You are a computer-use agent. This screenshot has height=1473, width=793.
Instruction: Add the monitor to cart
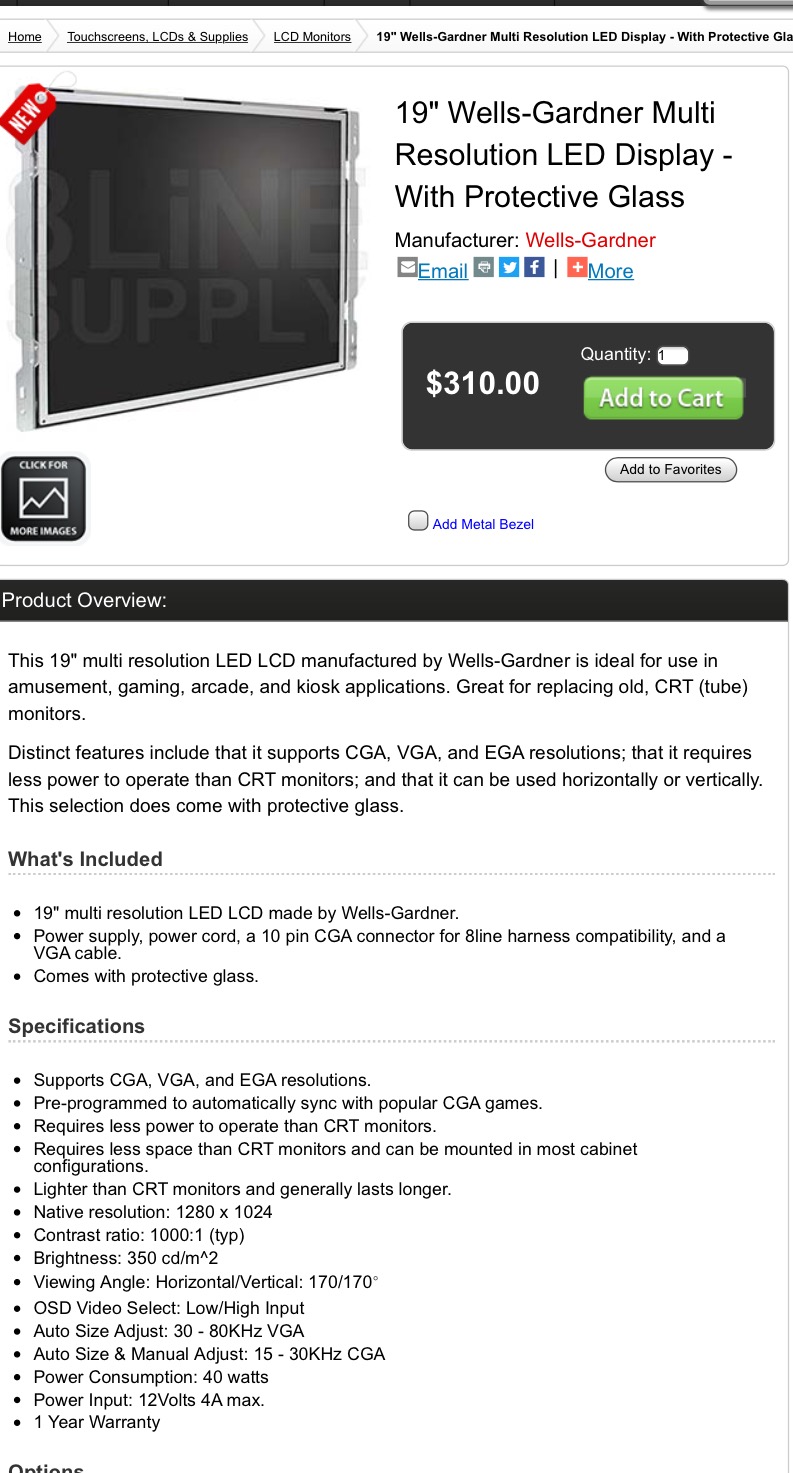663,398
